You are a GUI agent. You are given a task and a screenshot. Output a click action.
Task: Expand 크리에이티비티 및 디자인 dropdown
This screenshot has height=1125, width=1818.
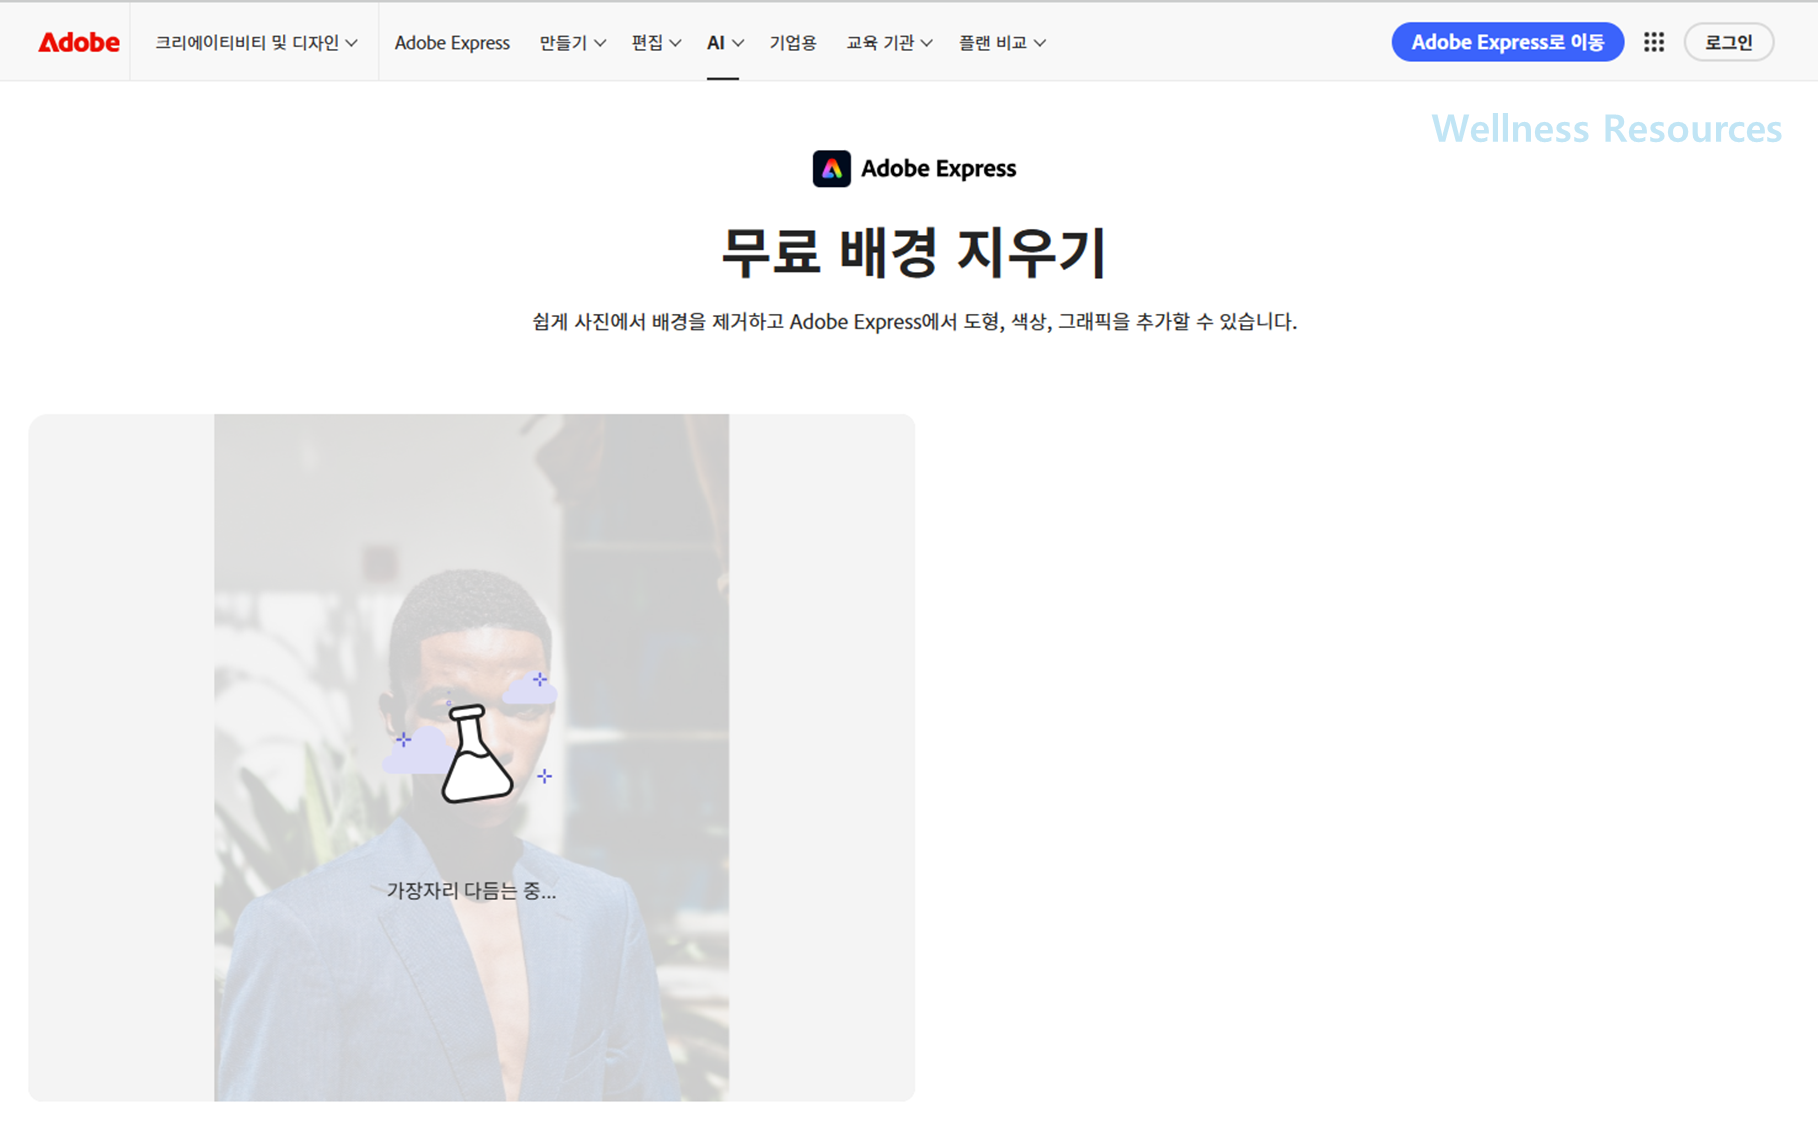point(256,42)
